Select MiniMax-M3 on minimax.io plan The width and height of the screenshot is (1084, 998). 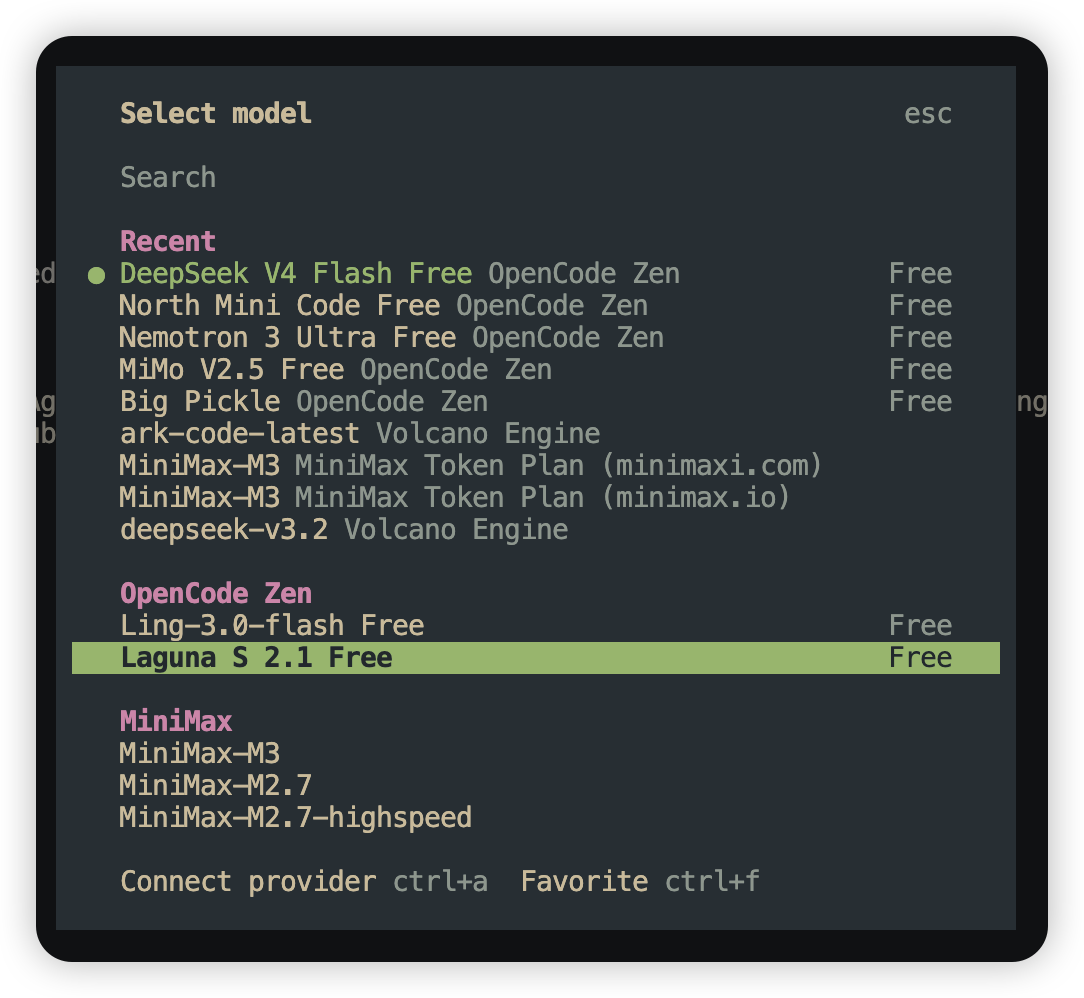click(x=536, y=498)
